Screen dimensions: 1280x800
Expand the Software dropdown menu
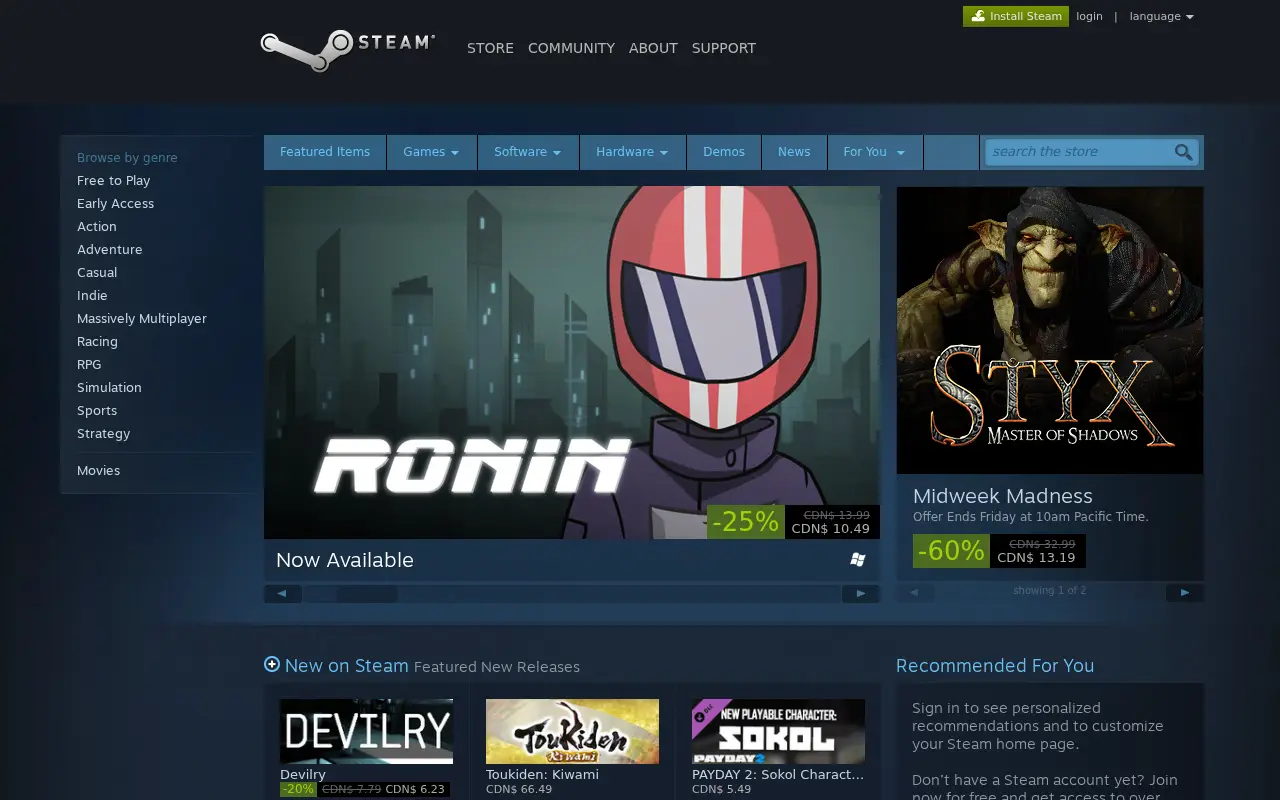click(528, 152)
